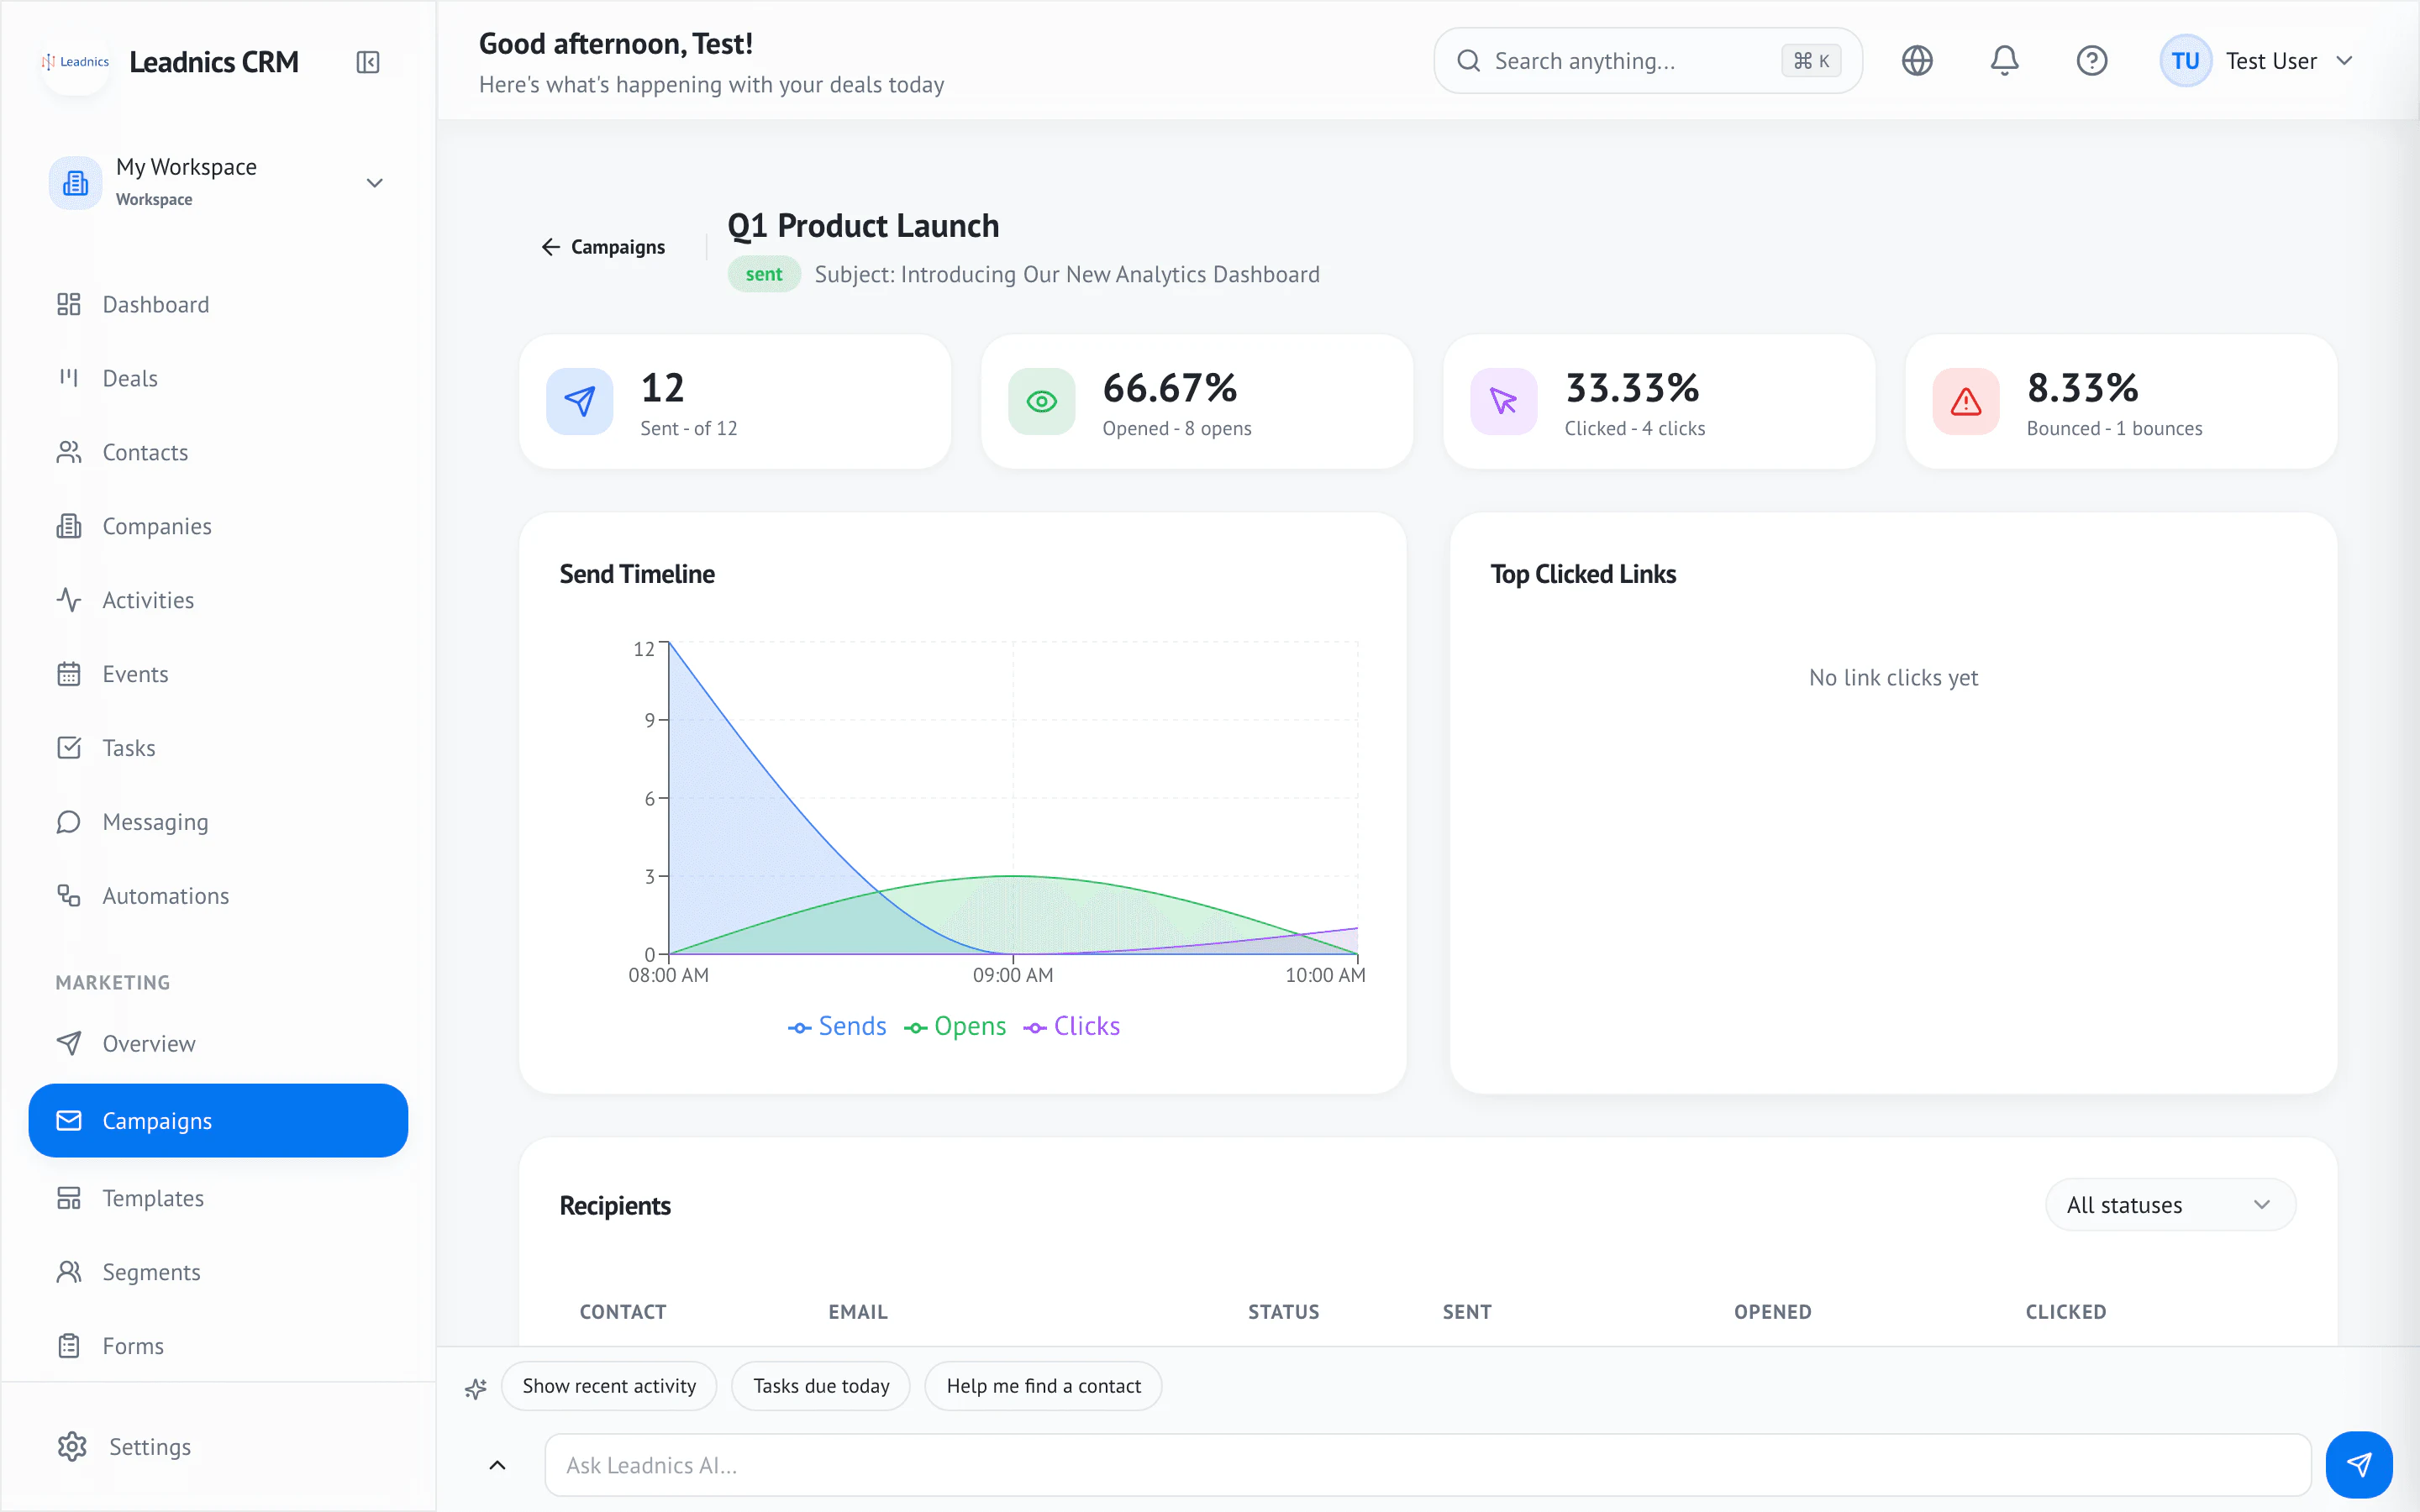Click Help me find a contact

tap(1043, 1386)
